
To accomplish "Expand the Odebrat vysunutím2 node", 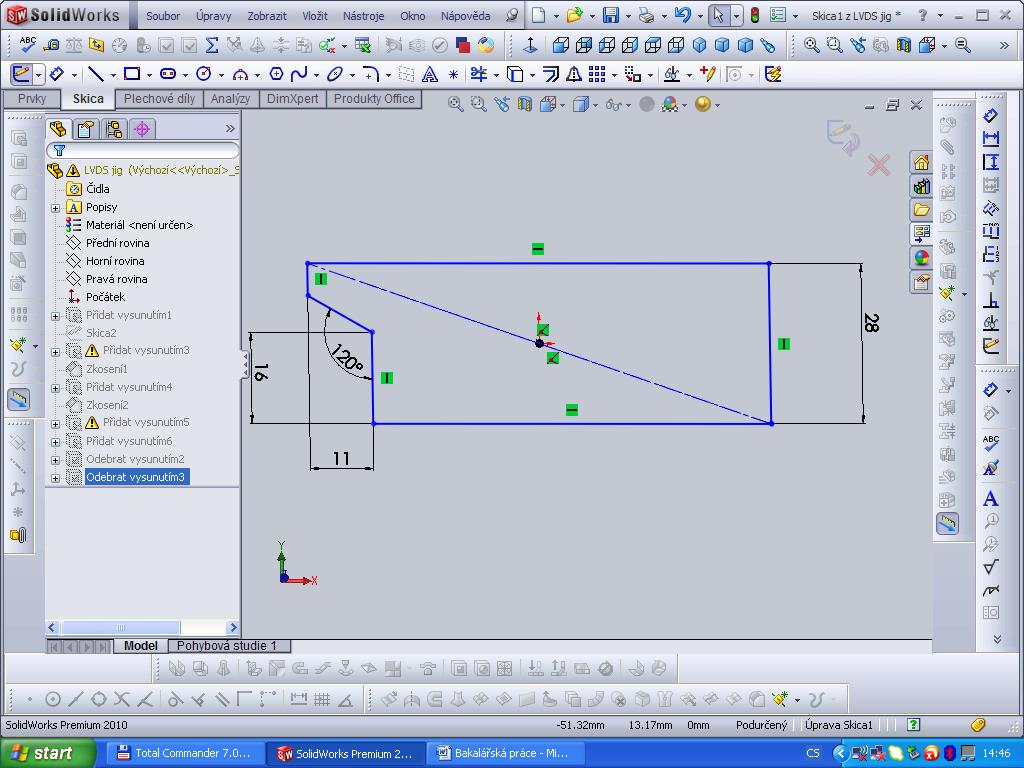I will coord(56,460).
